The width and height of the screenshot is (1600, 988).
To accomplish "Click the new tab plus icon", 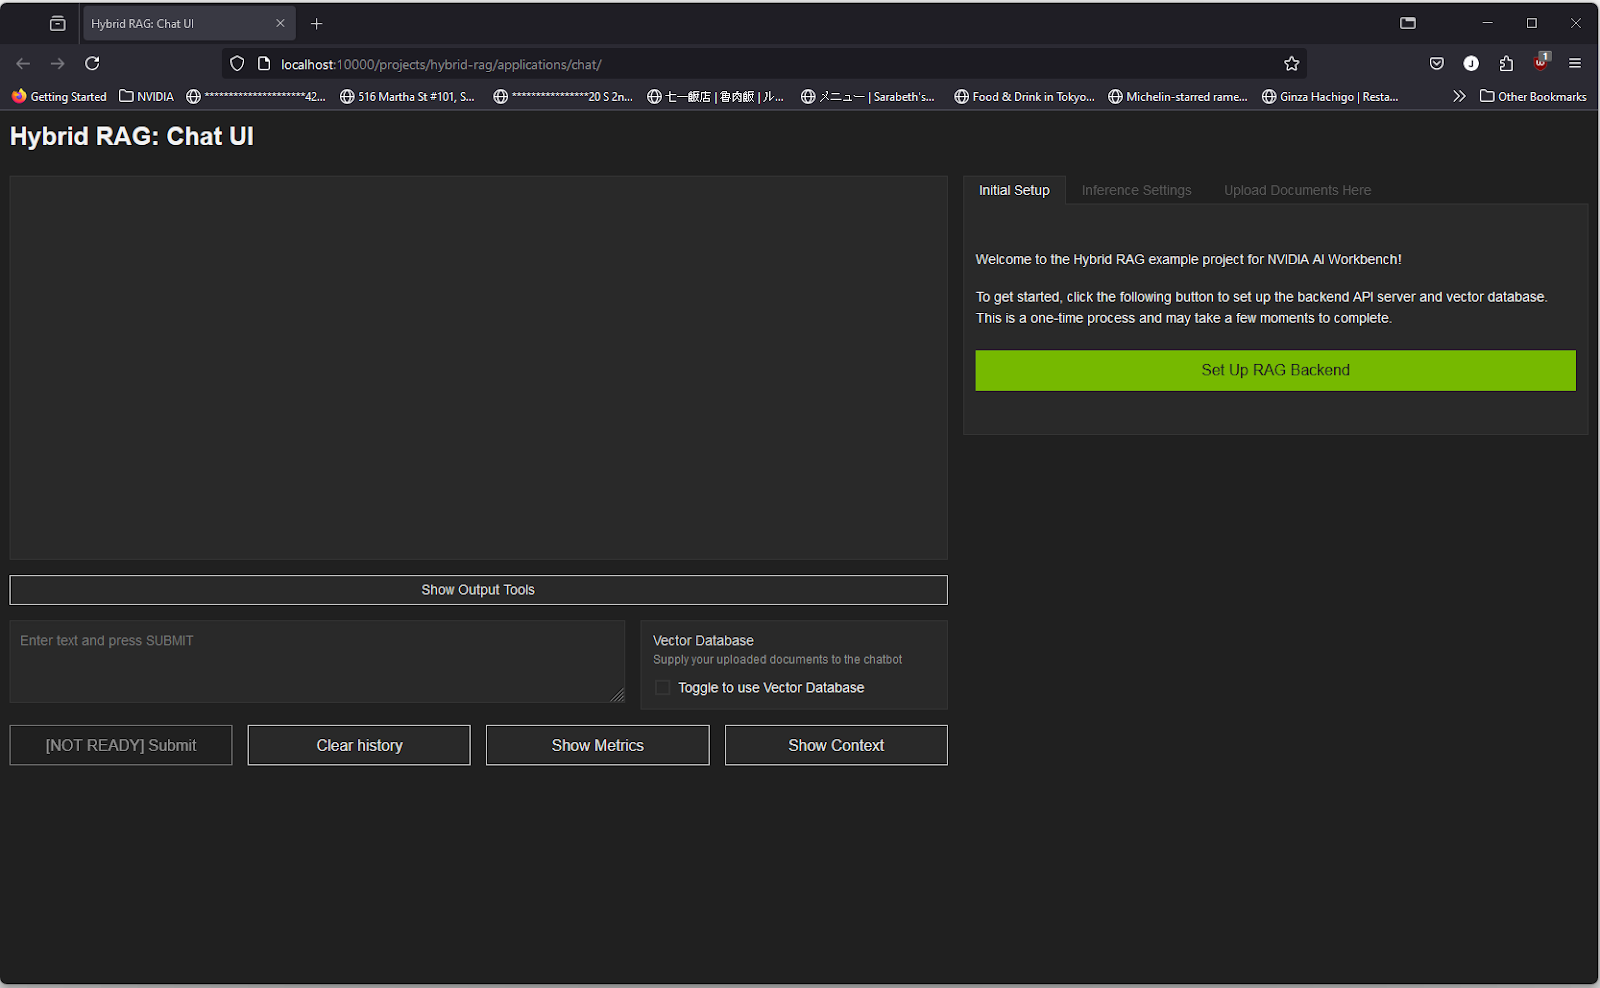I will point(316,23).
